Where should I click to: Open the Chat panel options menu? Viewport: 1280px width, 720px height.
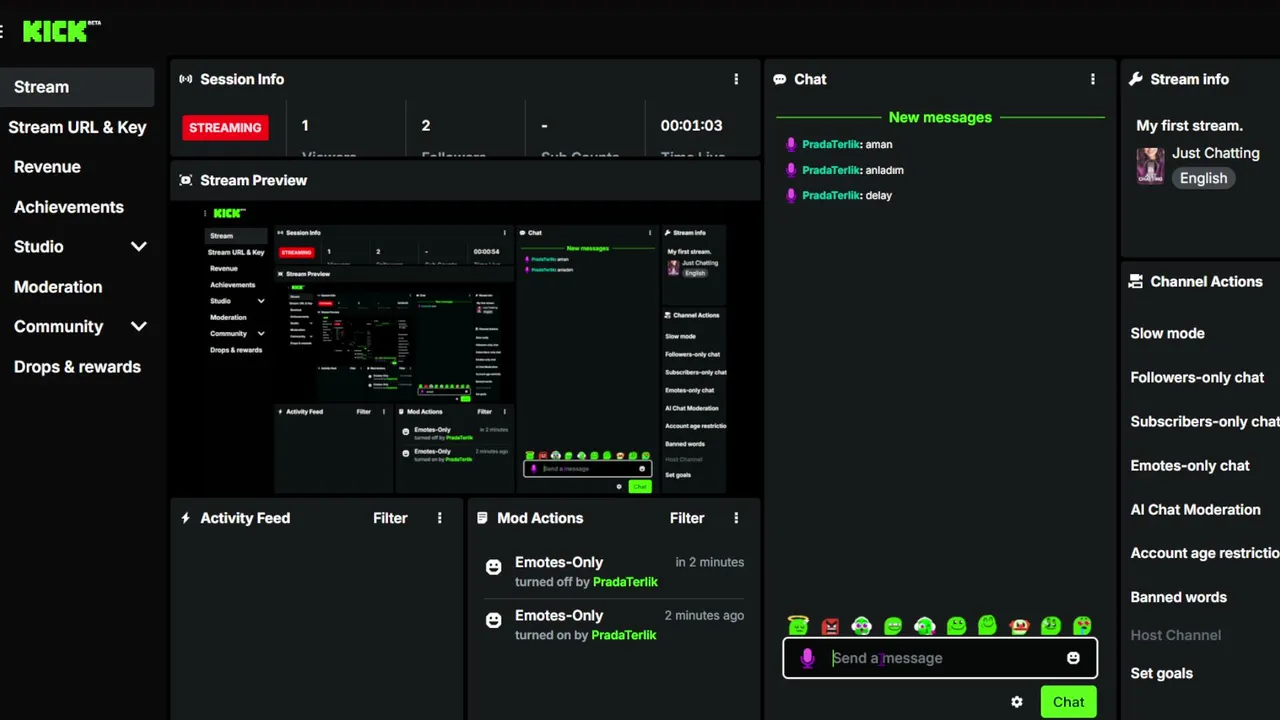click(x=1092, y=79)
